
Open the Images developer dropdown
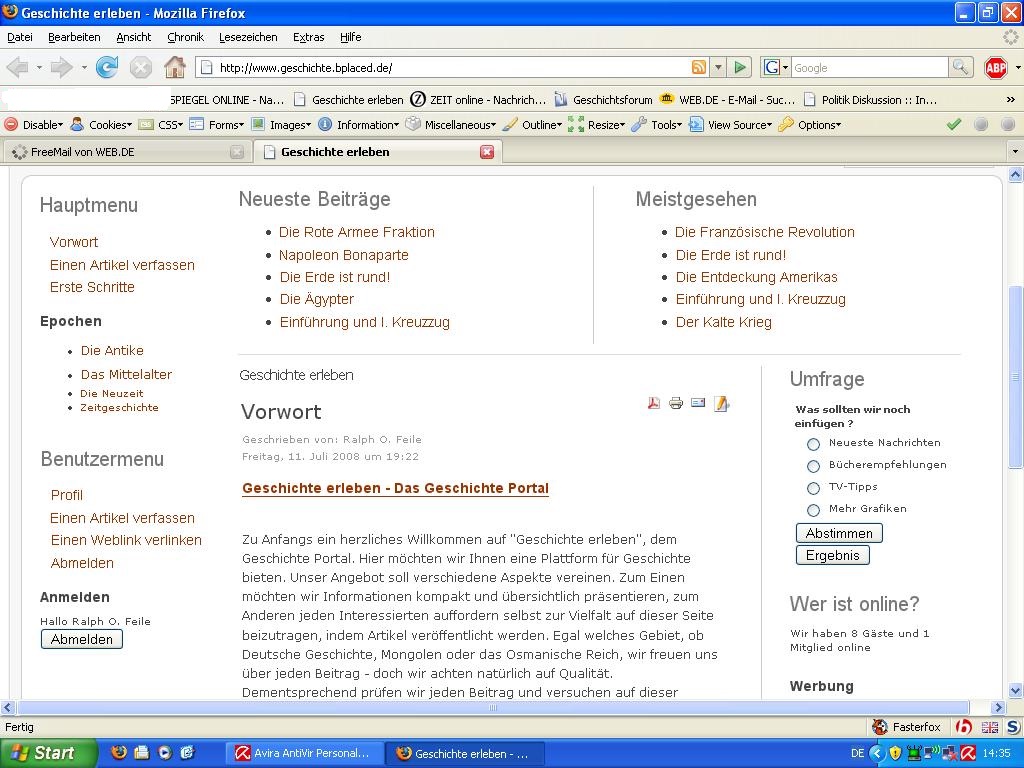[281, 125]
